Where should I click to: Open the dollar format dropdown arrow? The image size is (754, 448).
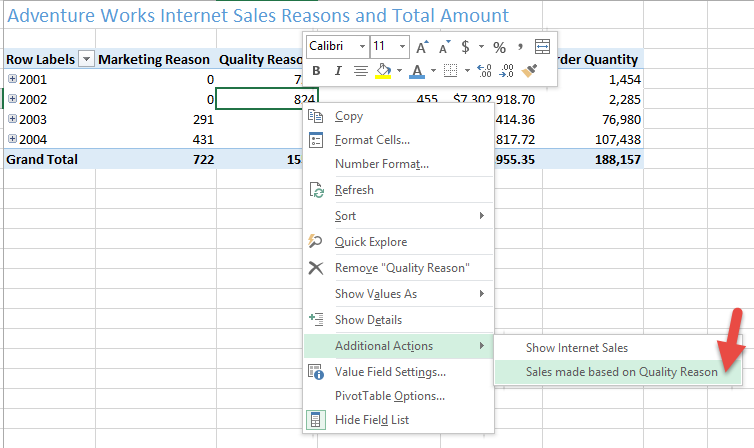pos(481,47)
